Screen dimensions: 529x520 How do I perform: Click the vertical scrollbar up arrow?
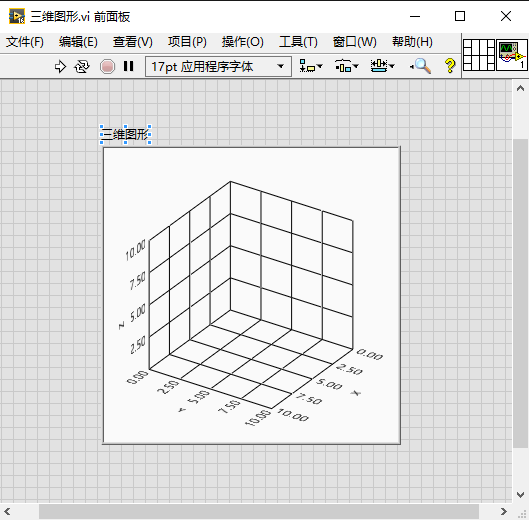click(x=520, y=88)
